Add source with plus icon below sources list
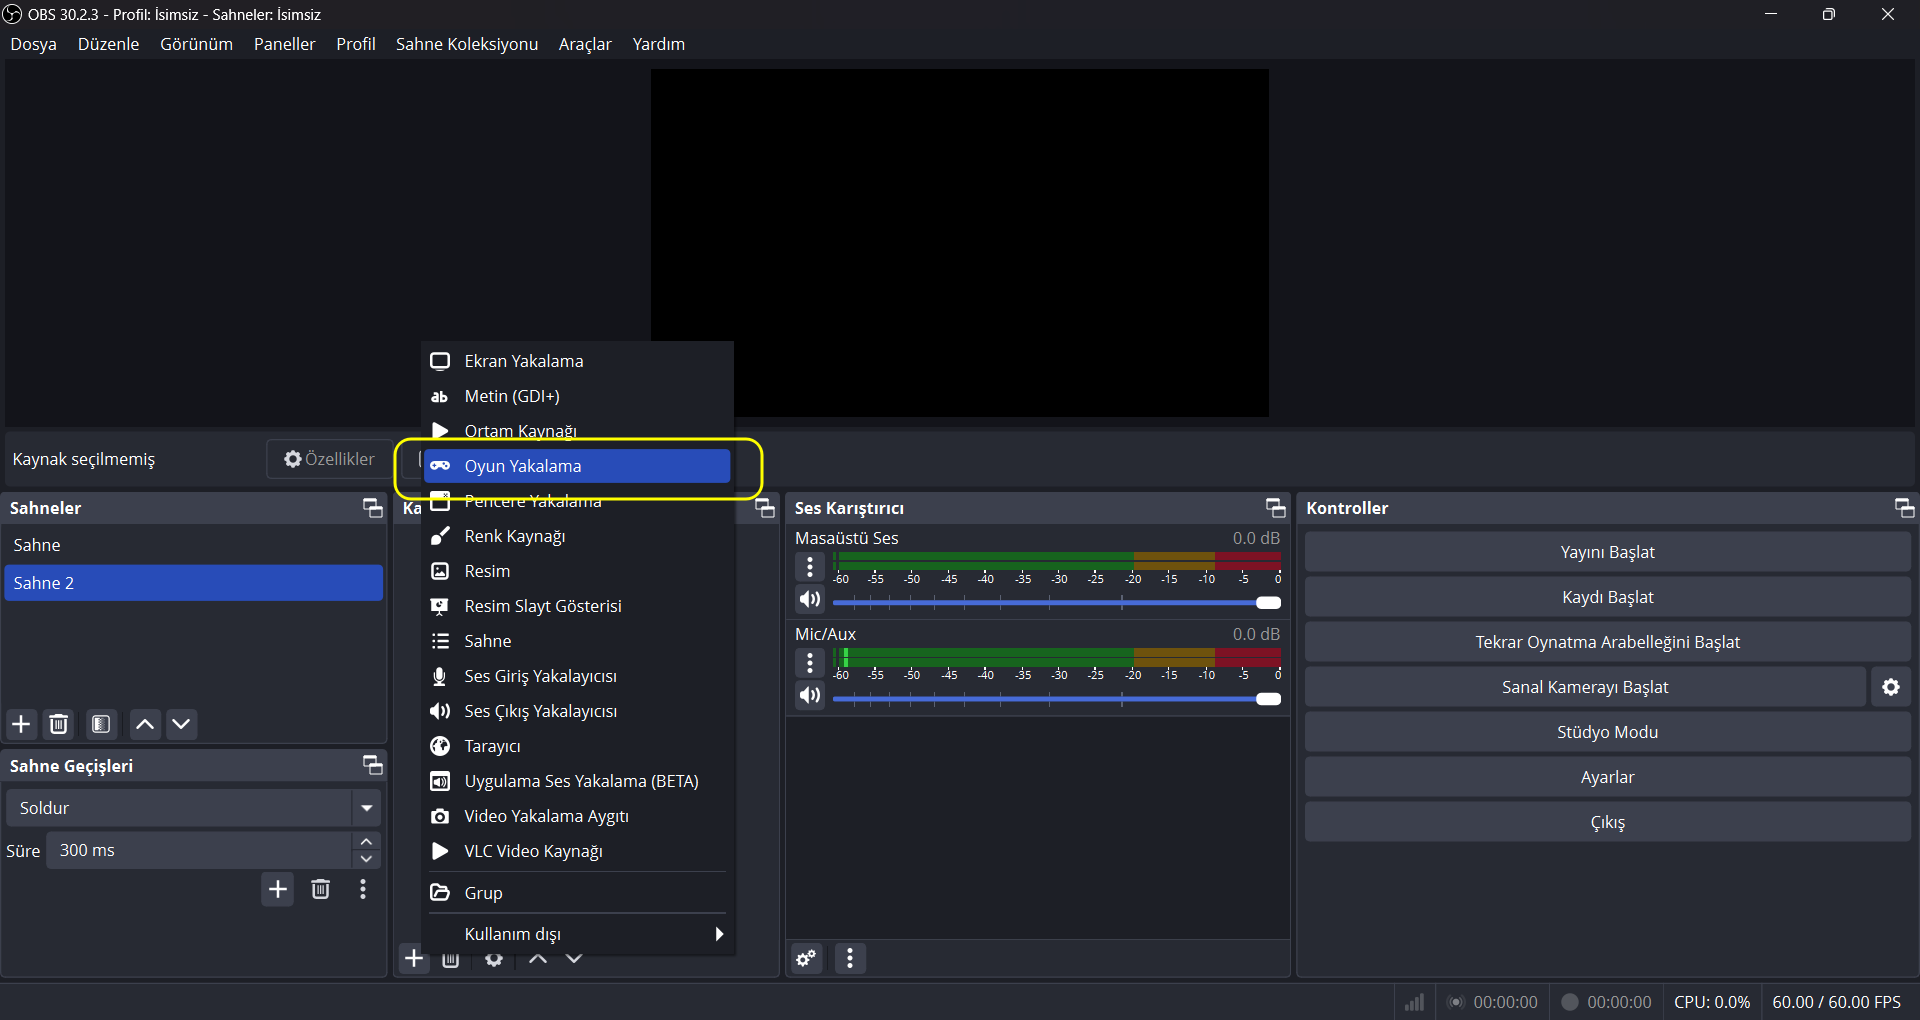Viewport: 1920px width, 1020px height. 414,959
